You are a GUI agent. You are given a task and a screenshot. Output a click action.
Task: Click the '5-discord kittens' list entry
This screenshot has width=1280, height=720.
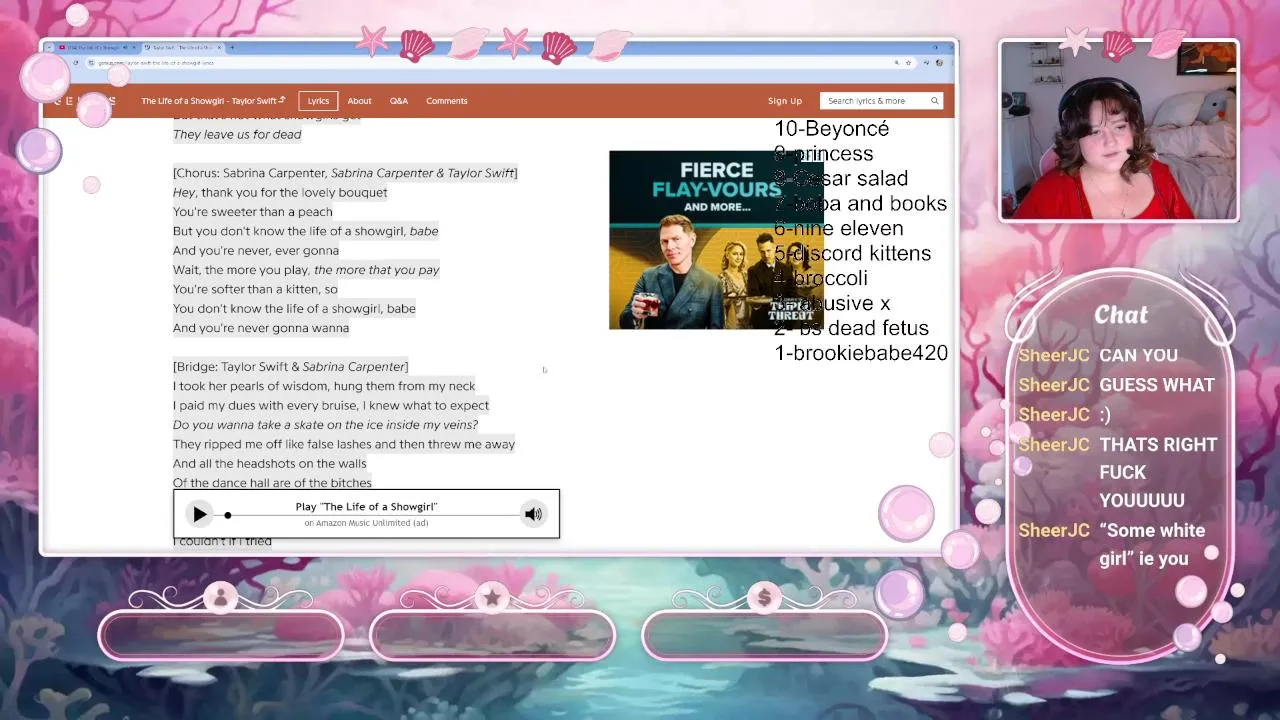[x=853, y=254]
